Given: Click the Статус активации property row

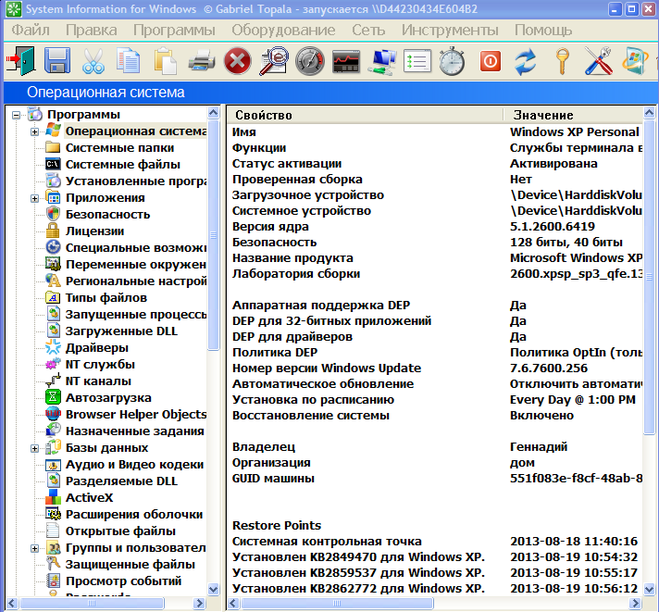Looking at the screenshot, I should 435,164.
